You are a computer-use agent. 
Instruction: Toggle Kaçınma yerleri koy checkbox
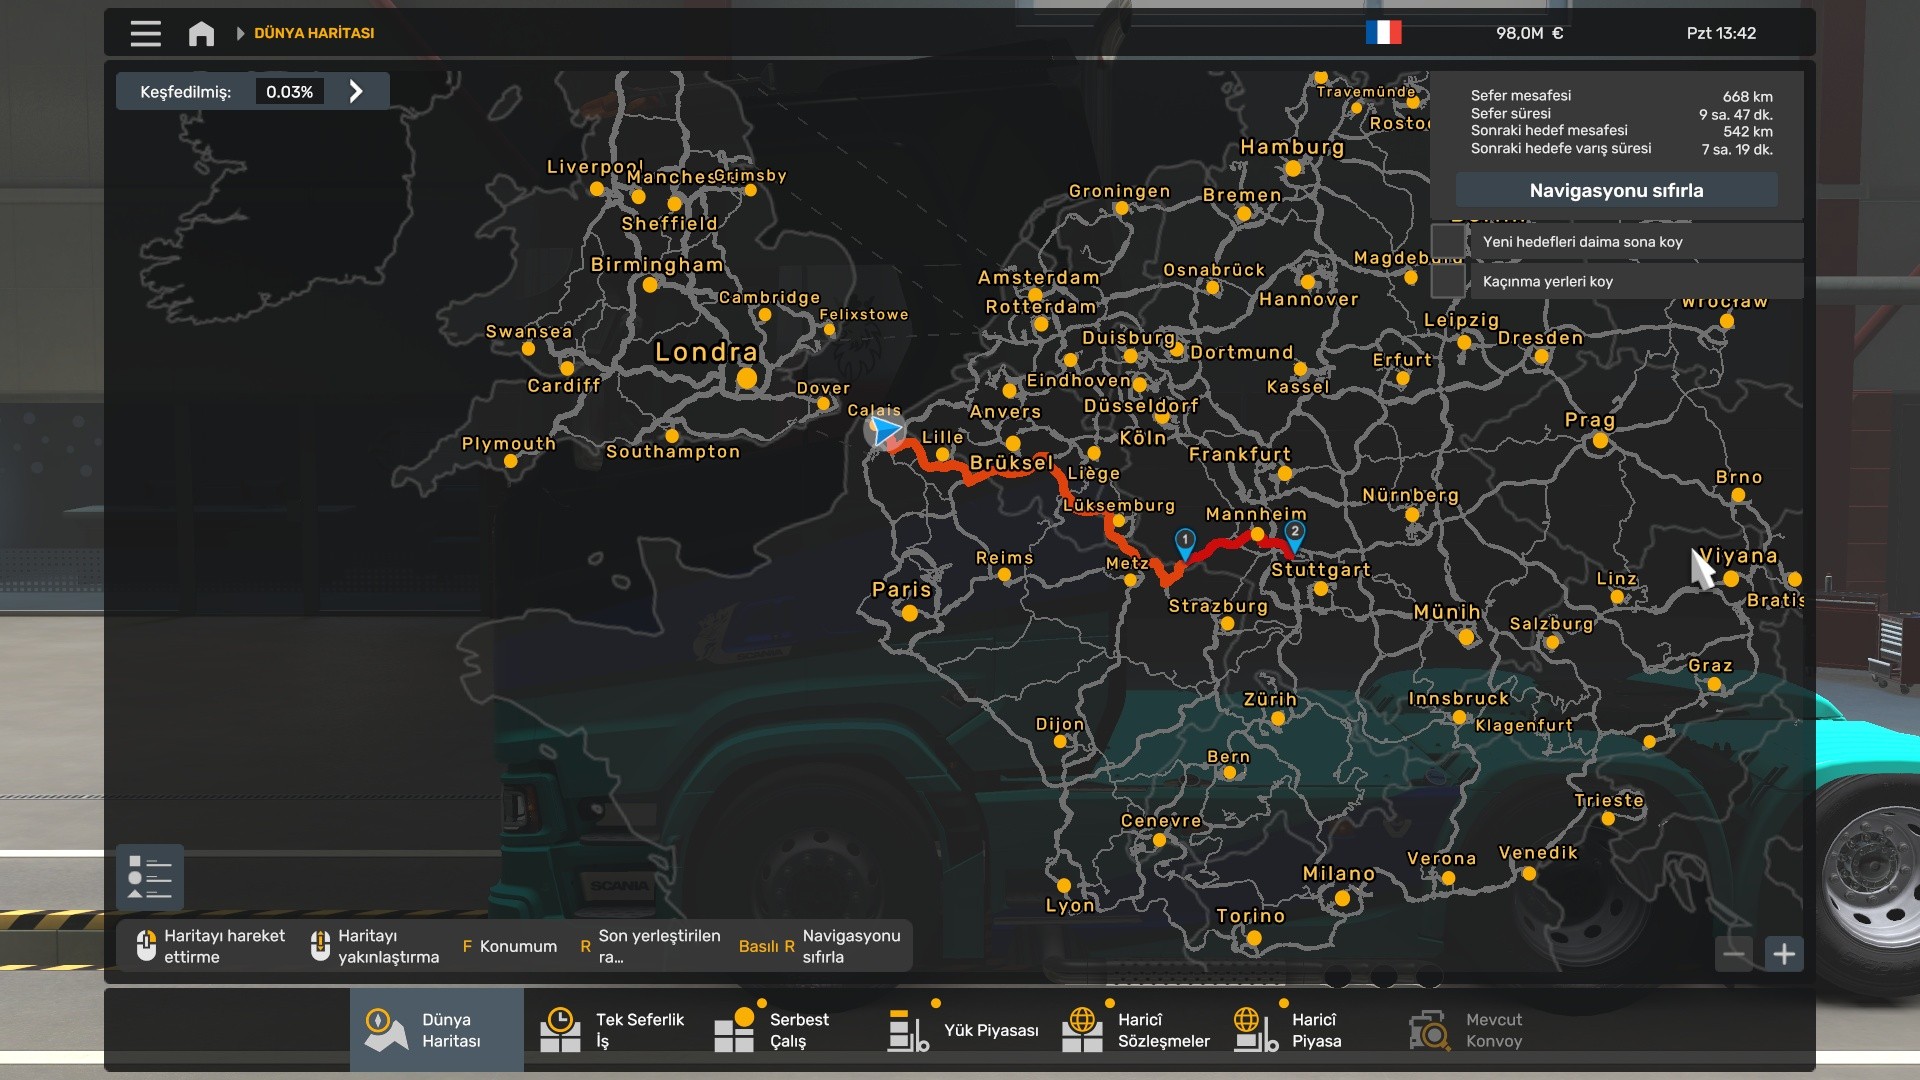tap(1448, 281)
